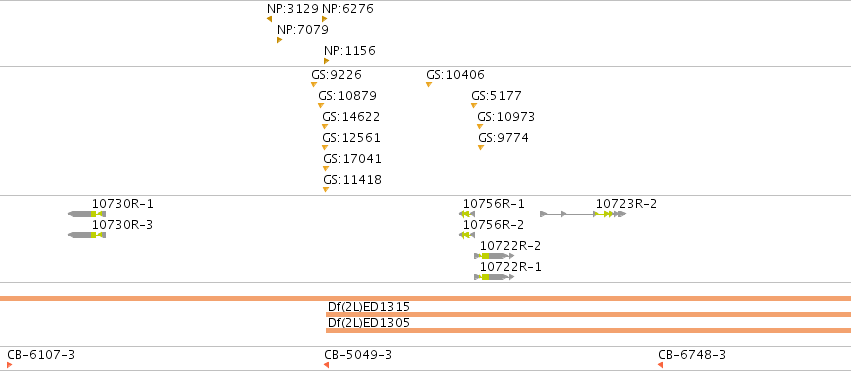Click the CB-5049-3 marker triangle
Screen dimensions: 851x371
tap(327, 365)
